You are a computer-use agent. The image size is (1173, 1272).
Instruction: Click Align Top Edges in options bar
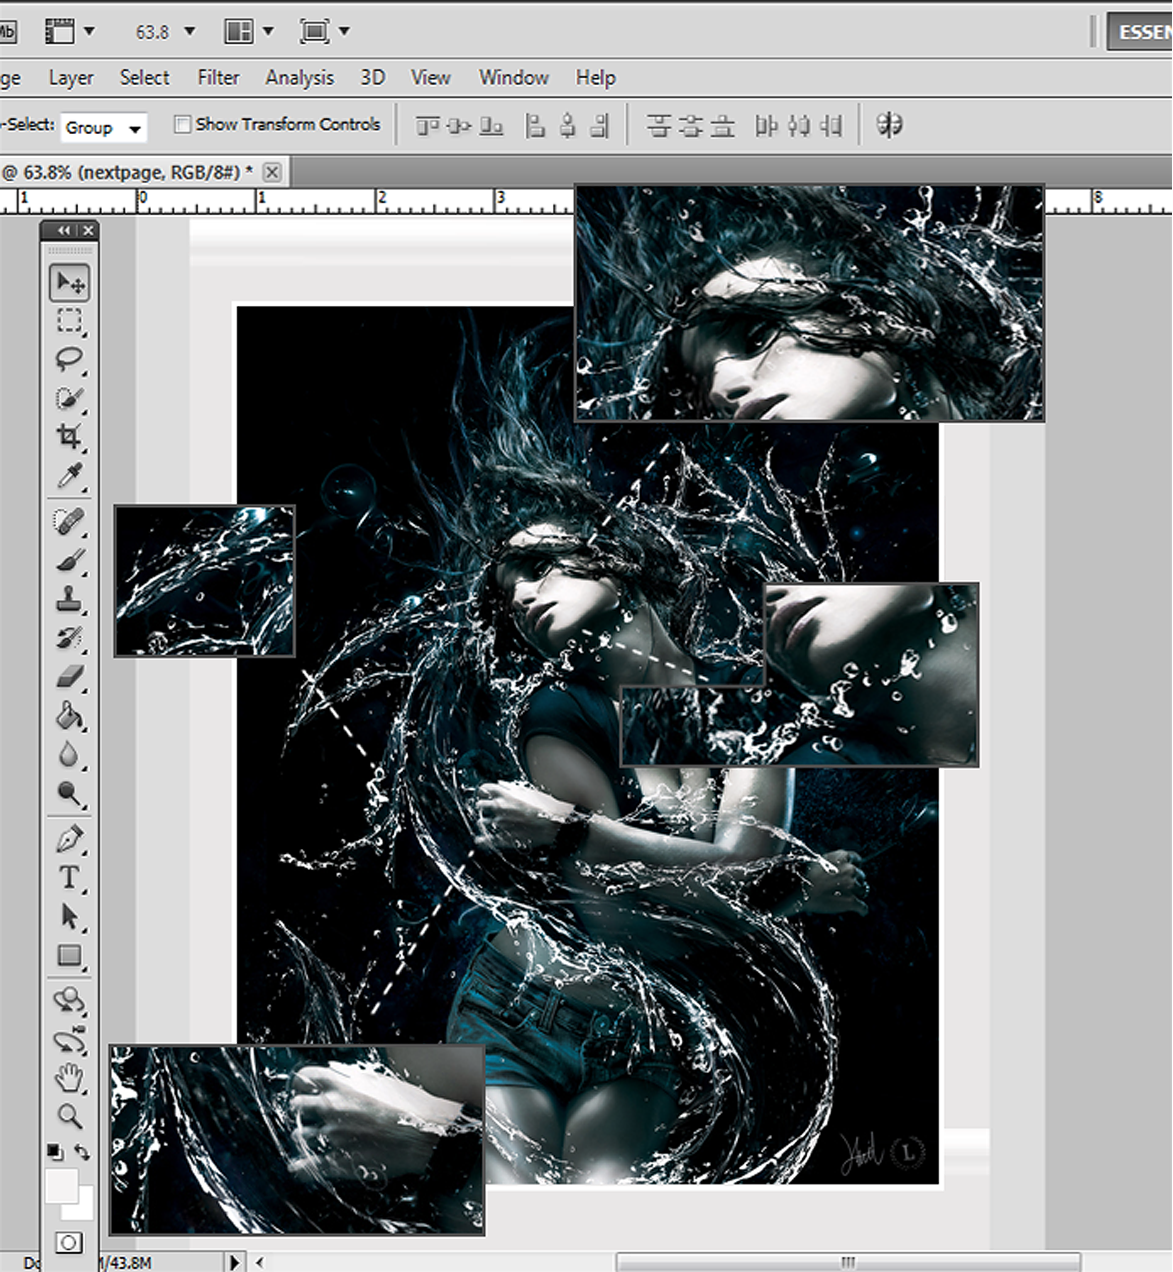428,125
